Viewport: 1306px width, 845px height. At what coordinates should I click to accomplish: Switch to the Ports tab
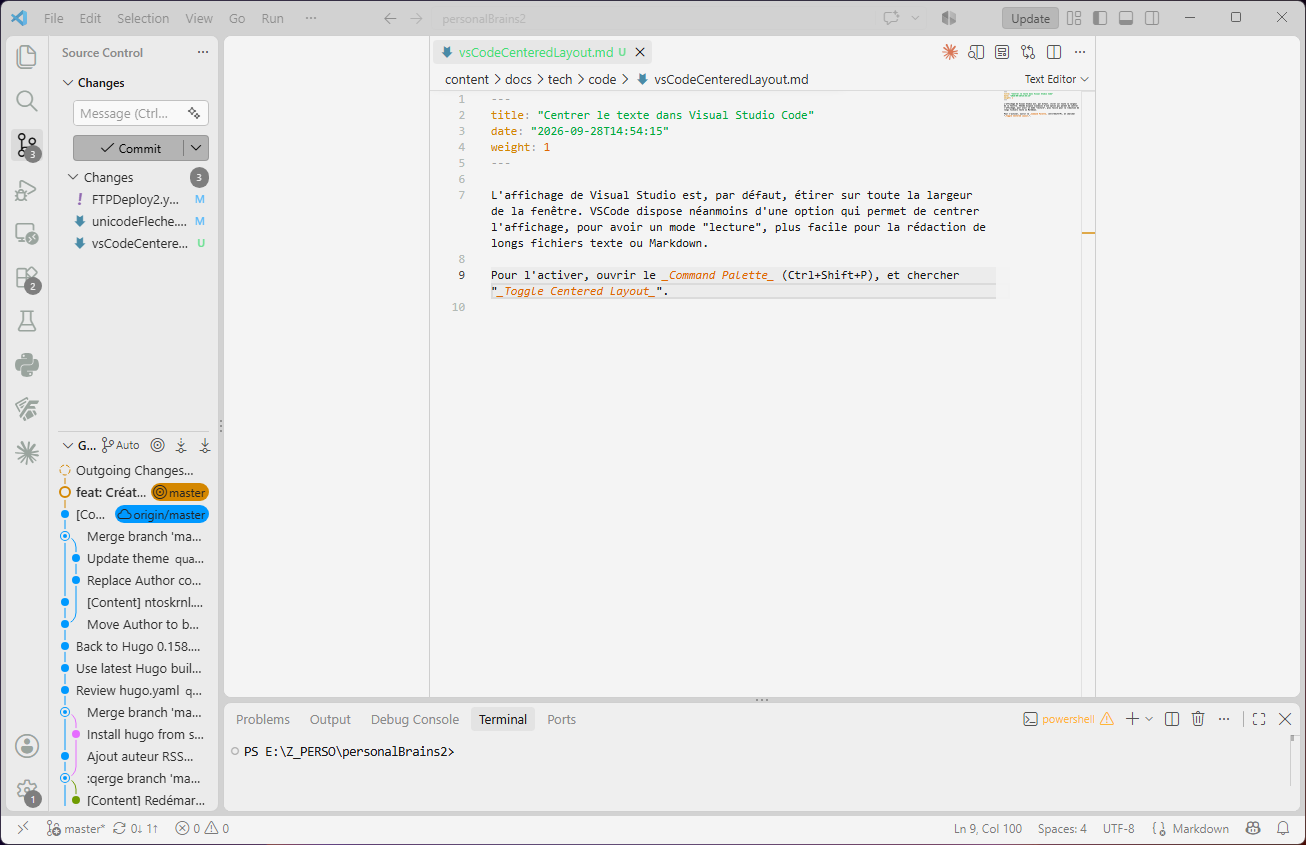[561, 719]
